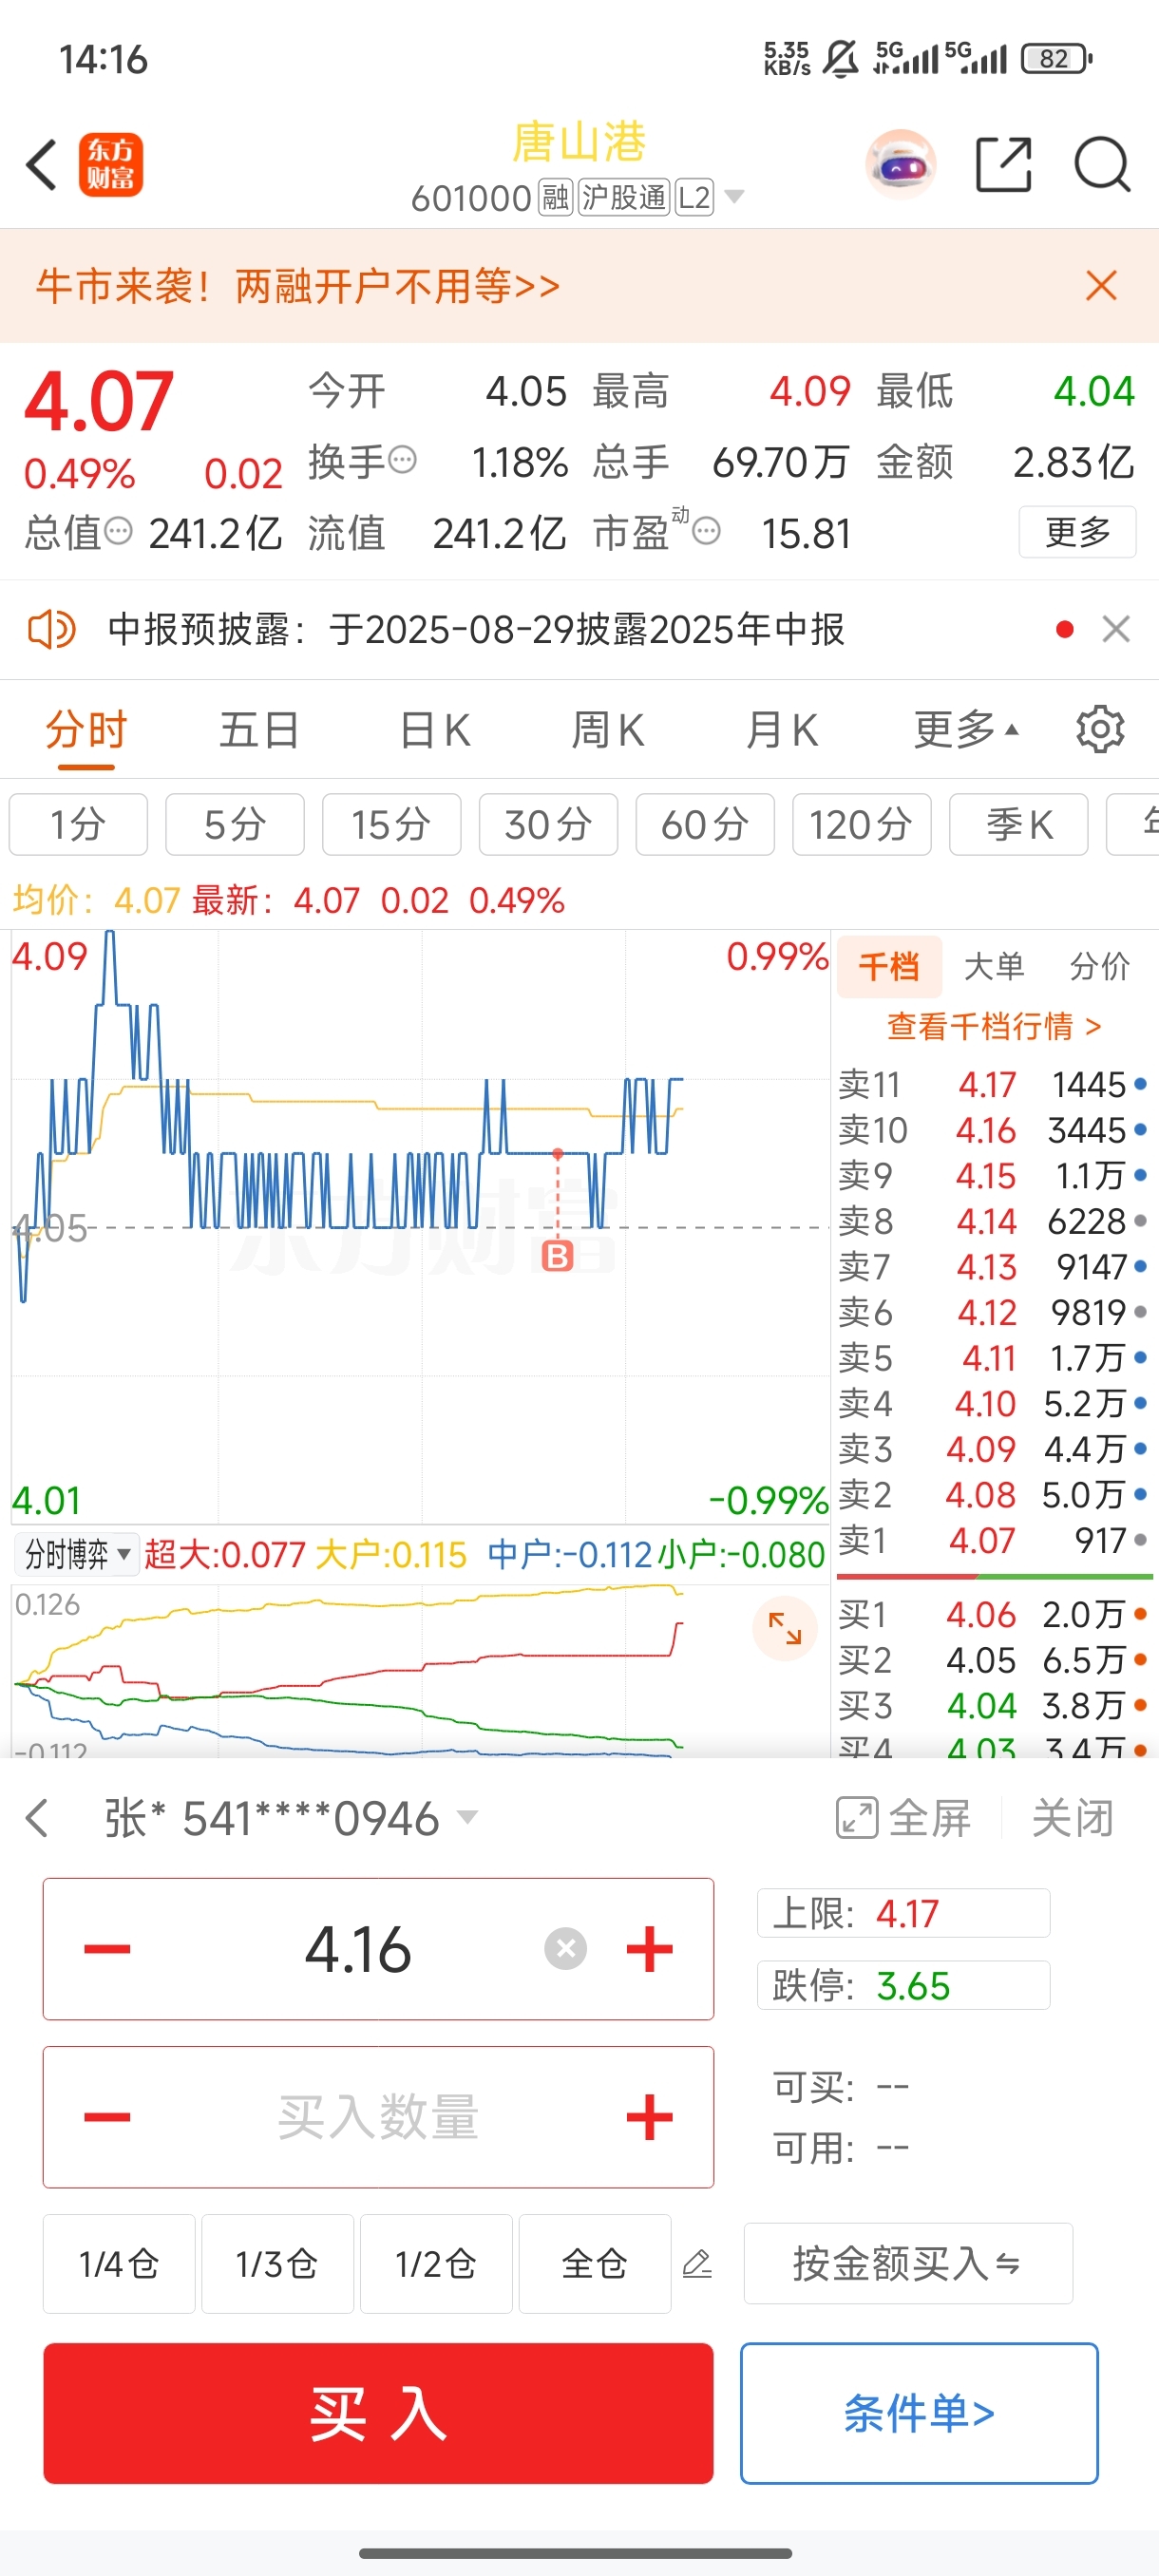Image resolution: width=1159 pixels, height=2576 pixels.
Task: Choose the 全仓 position option
Action: [594, 2263]
